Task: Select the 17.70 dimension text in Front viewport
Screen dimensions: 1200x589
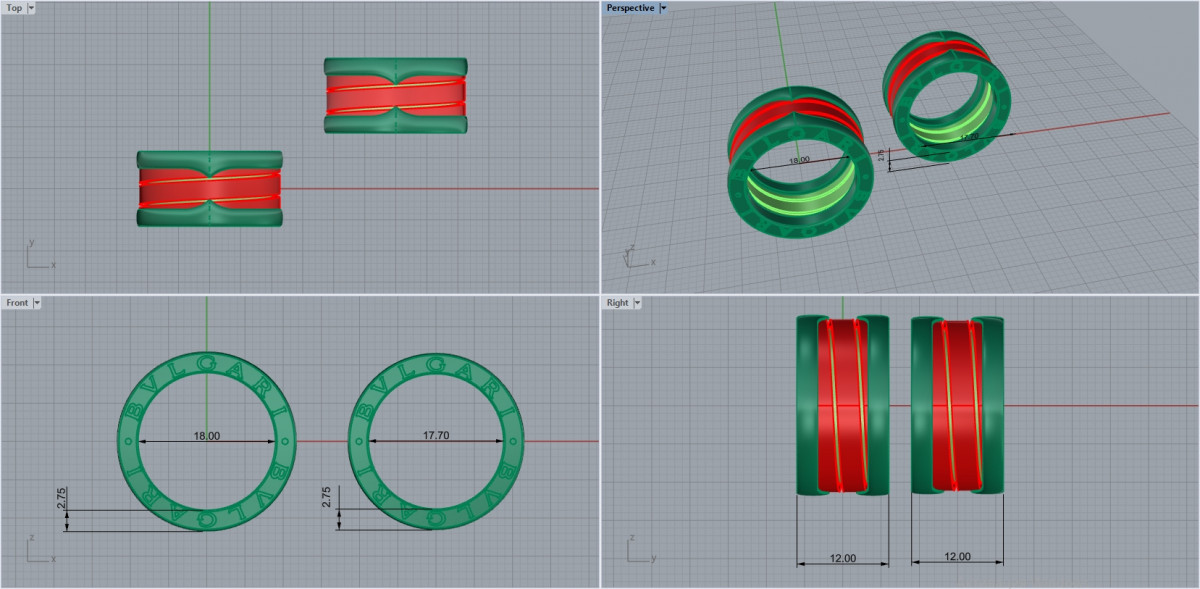Action: [436, 436]
